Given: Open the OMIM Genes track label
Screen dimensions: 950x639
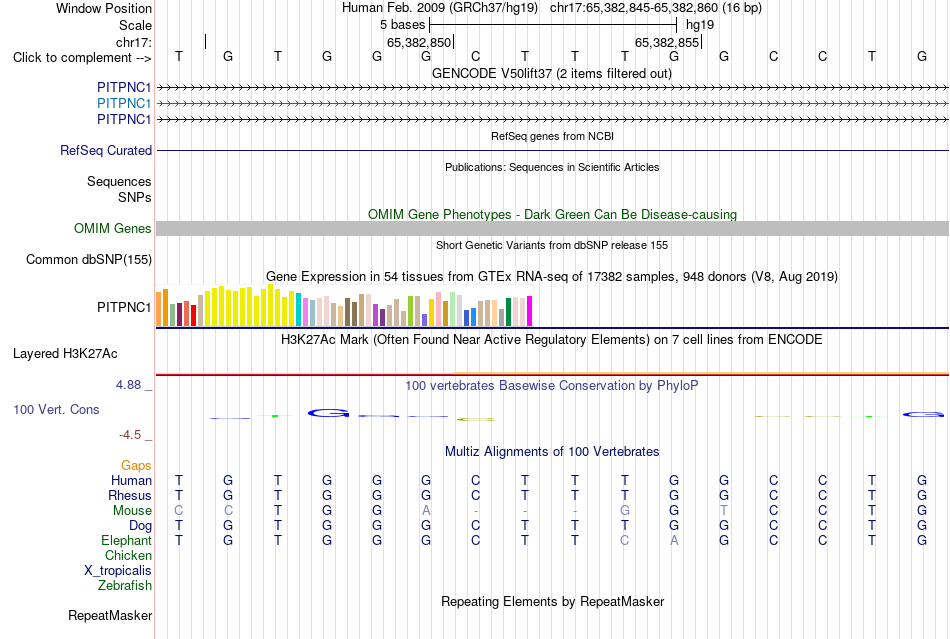Looking at the screenshot, I should click(x=113, y=228).
